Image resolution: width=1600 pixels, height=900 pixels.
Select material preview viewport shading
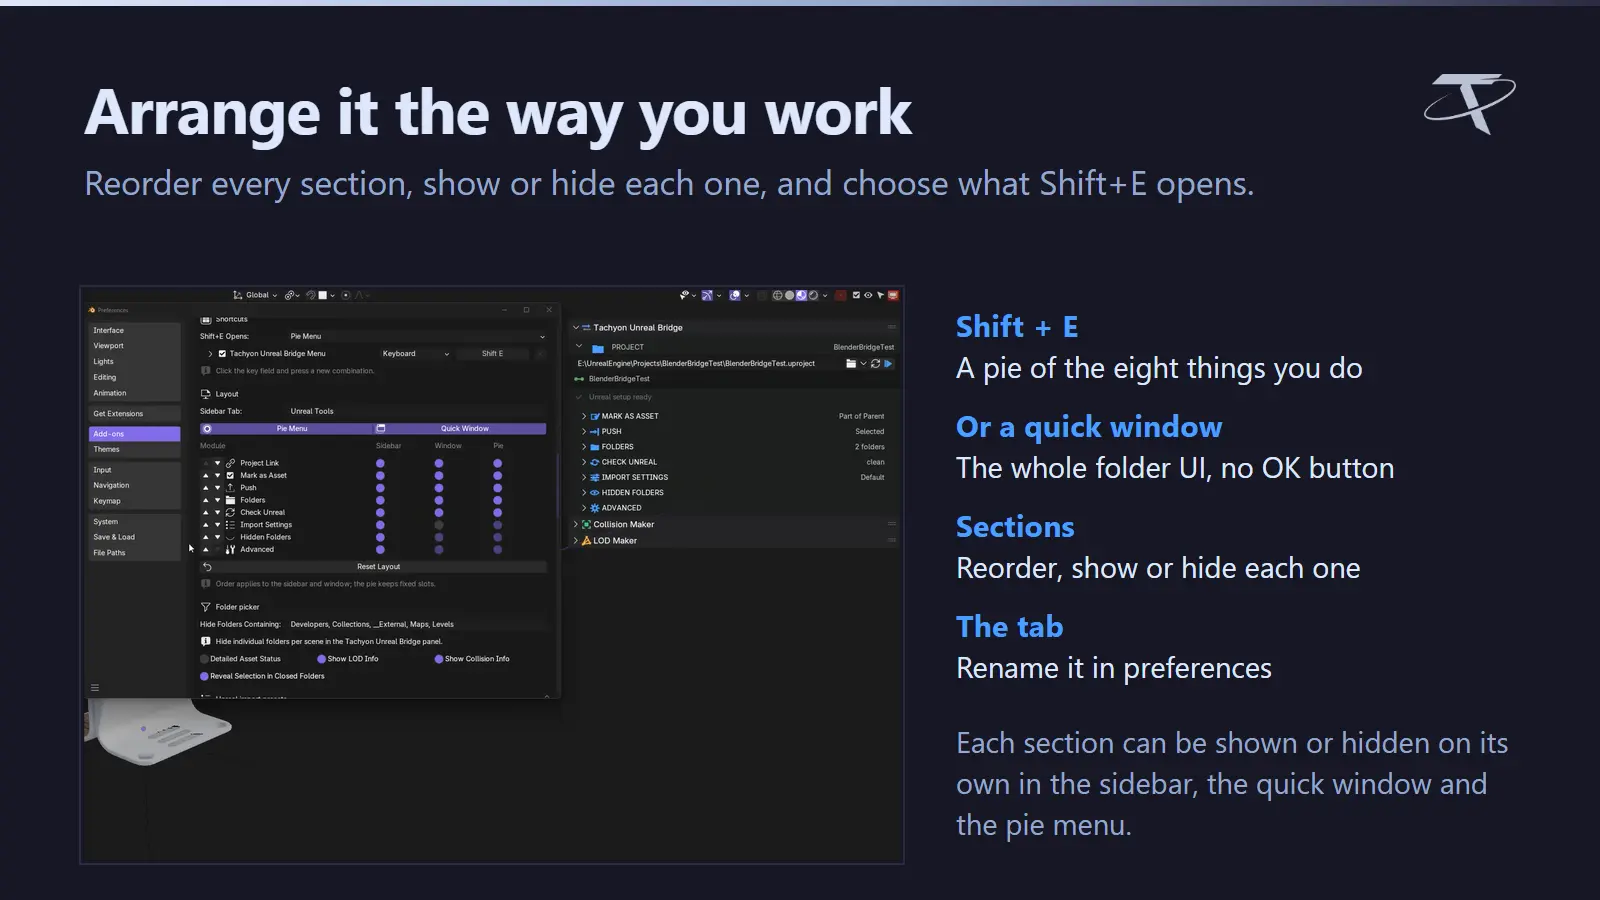[801, 295]
